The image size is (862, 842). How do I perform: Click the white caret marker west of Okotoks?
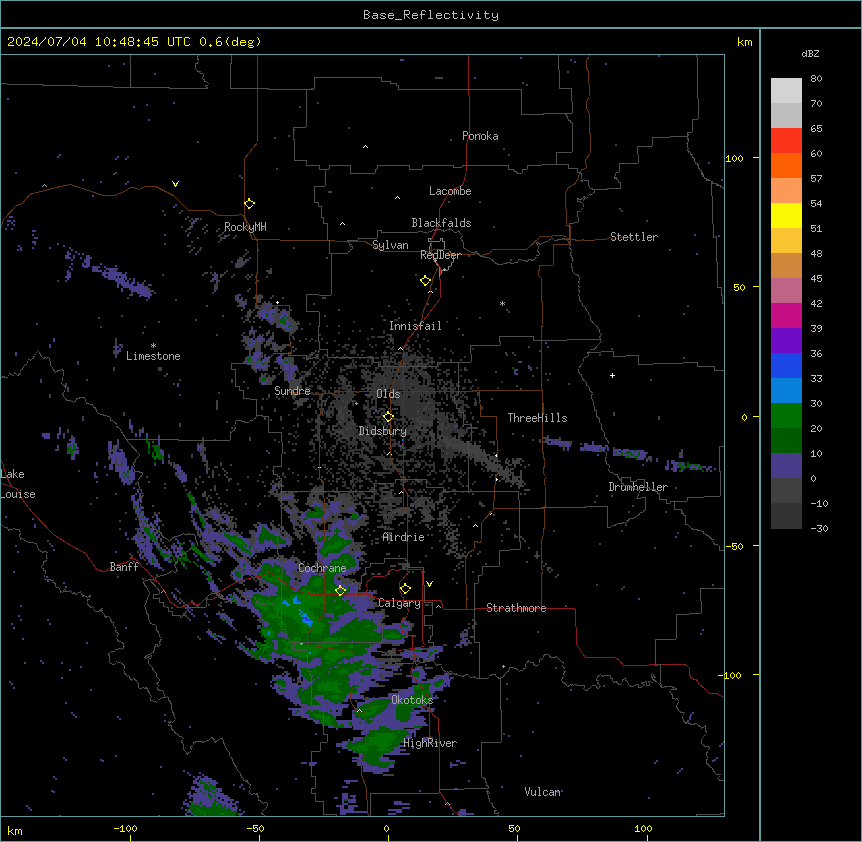pyautogui.click(x=359, y=711)
